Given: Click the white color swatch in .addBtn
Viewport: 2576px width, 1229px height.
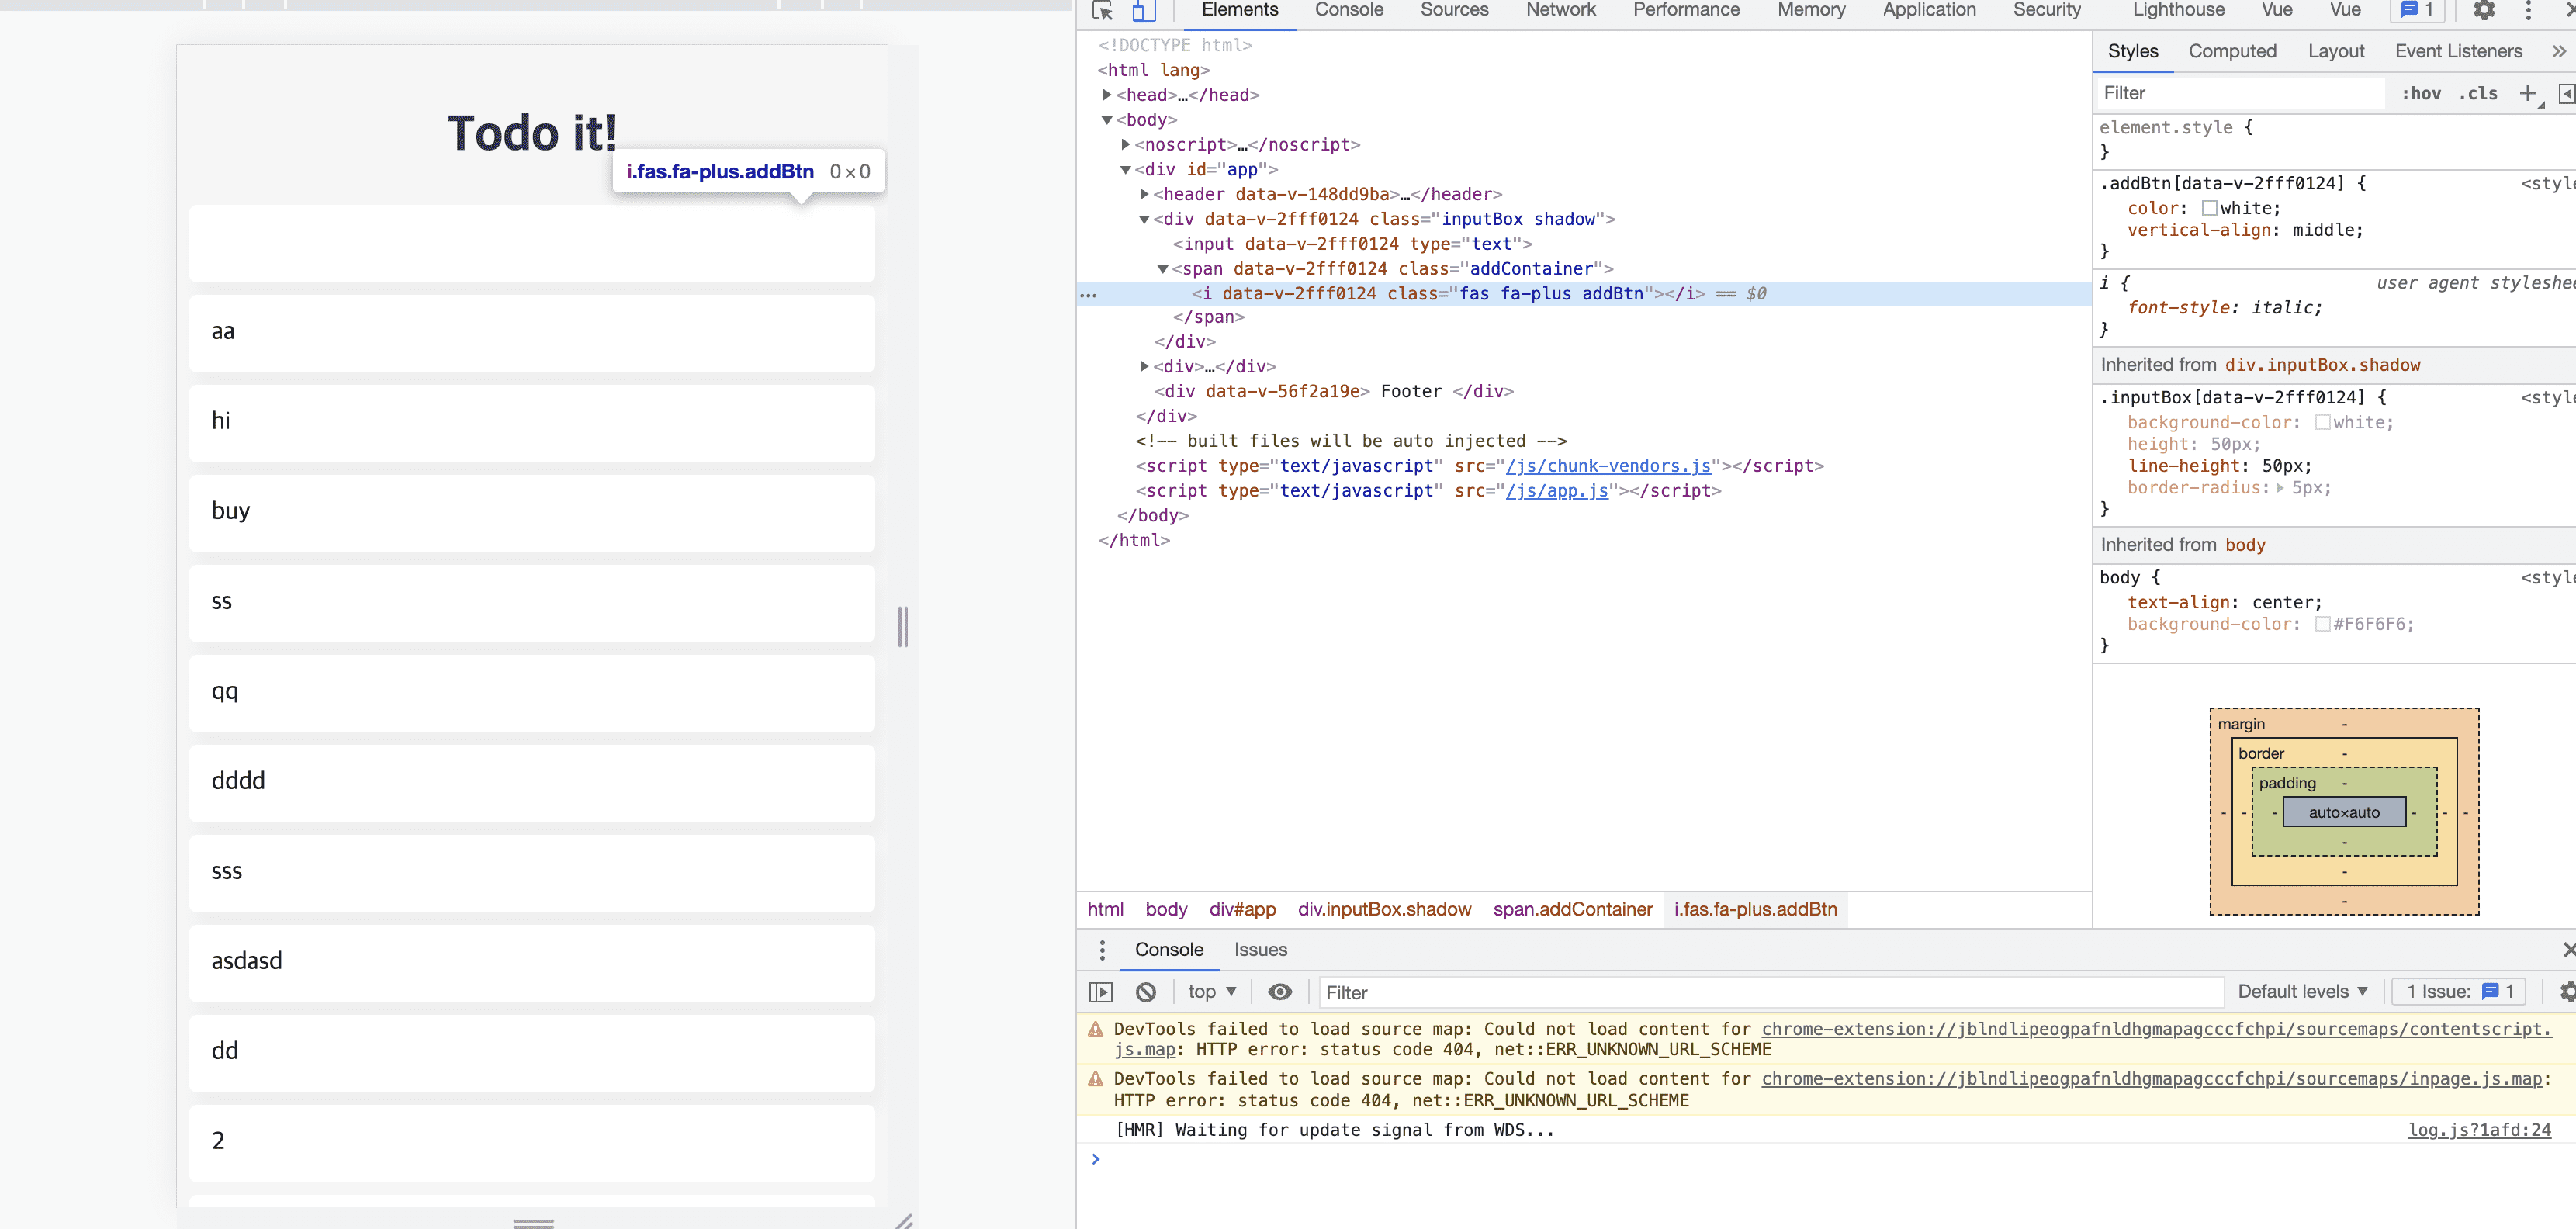Looking at the screenshot, I should [2209, 208].
